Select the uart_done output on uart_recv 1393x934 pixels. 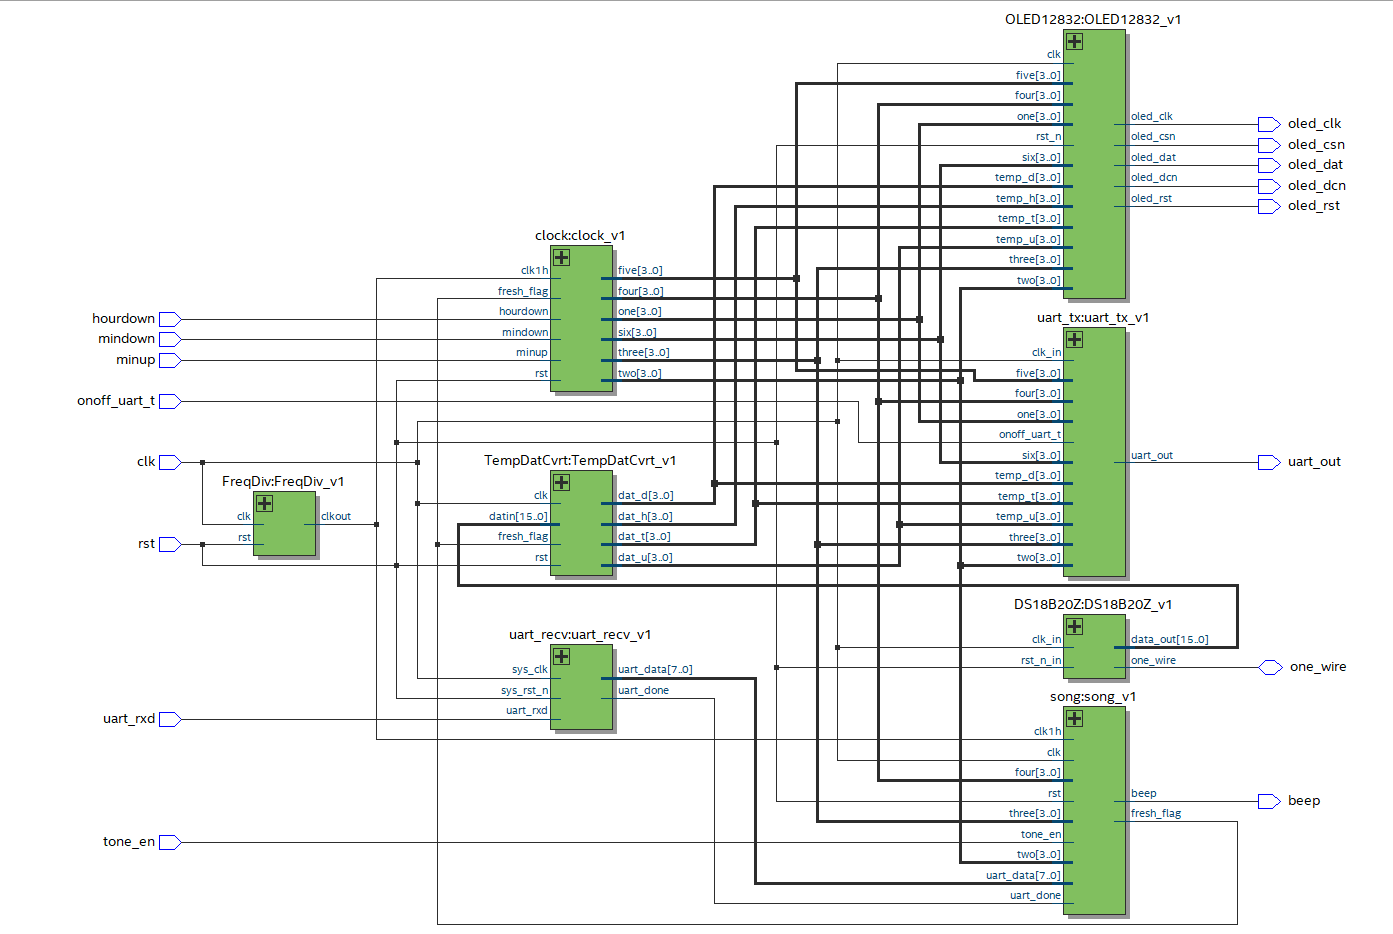click(643, 691)
